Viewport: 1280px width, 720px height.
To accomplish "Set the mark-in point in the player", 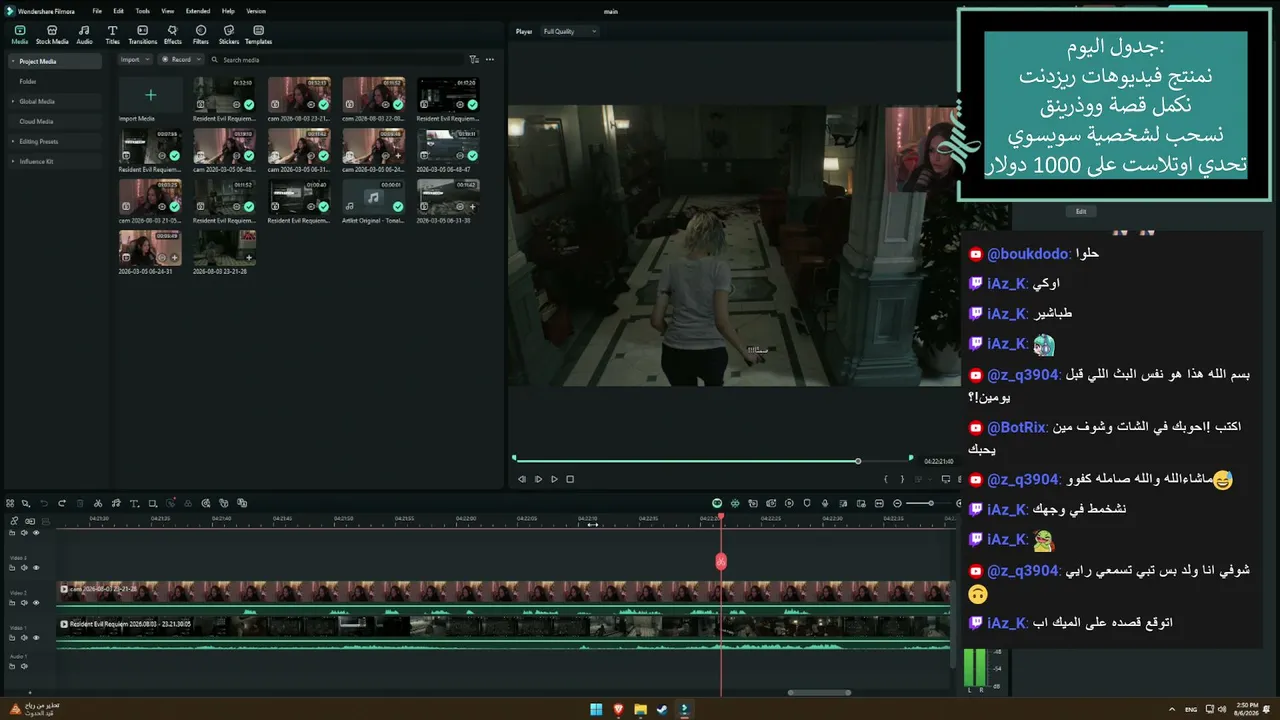I will 886,479.
